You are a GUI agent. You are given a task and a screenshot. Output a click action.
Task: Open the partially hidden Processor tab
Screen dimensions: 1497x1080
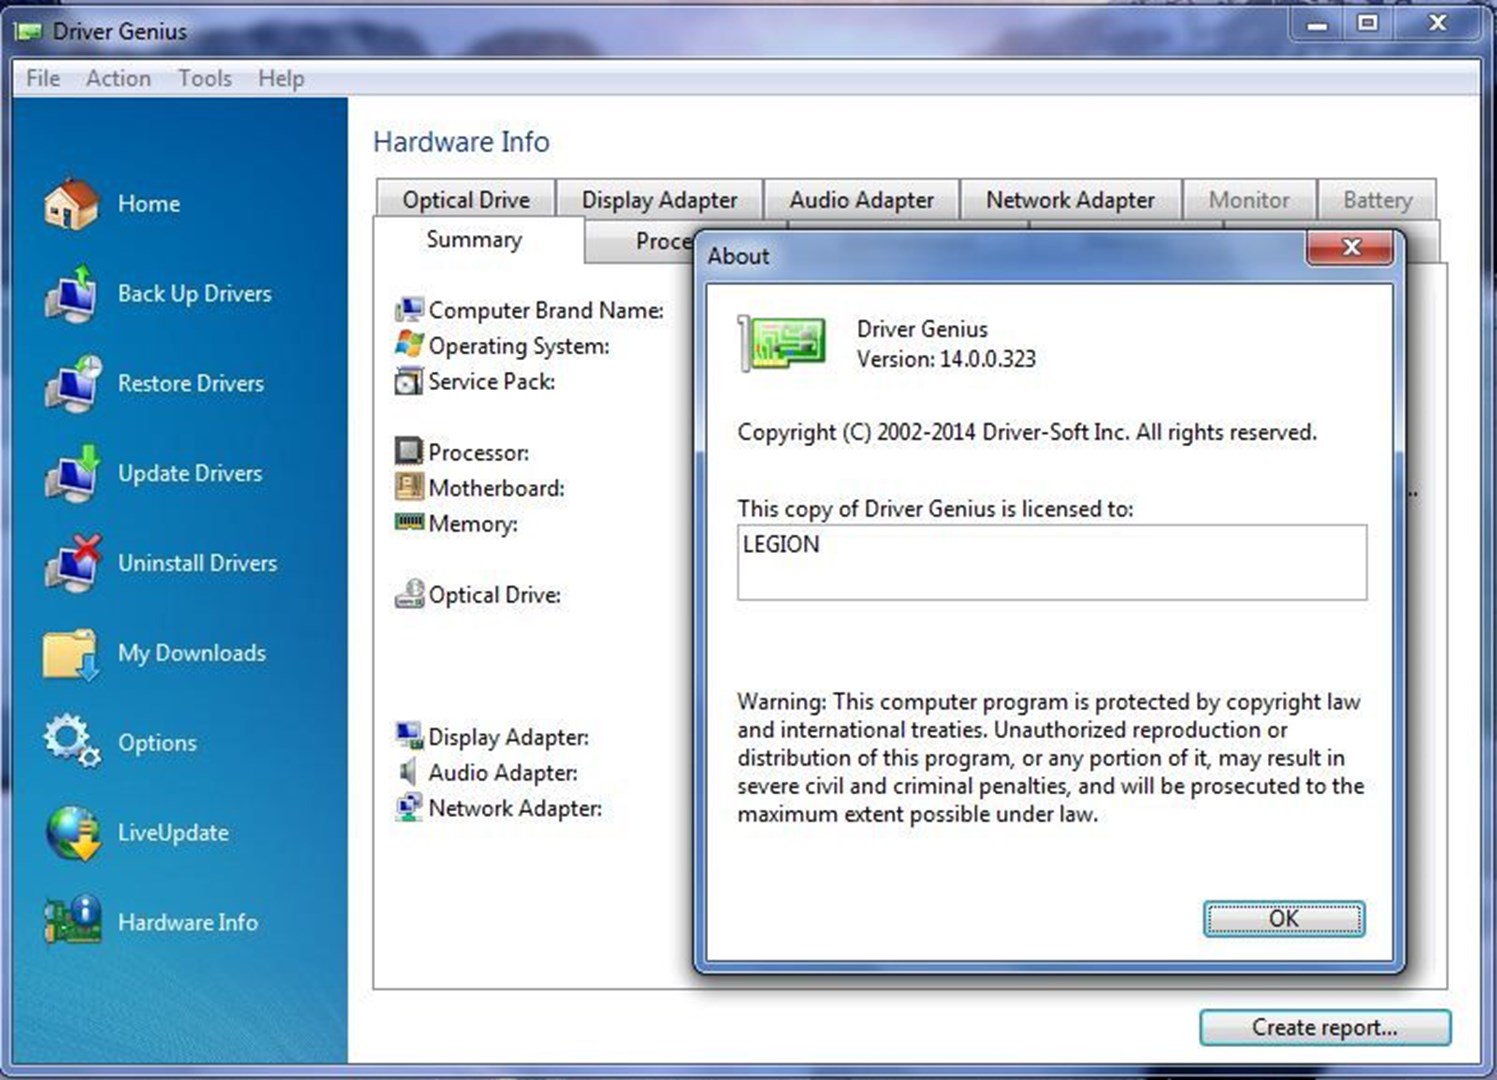640,242
